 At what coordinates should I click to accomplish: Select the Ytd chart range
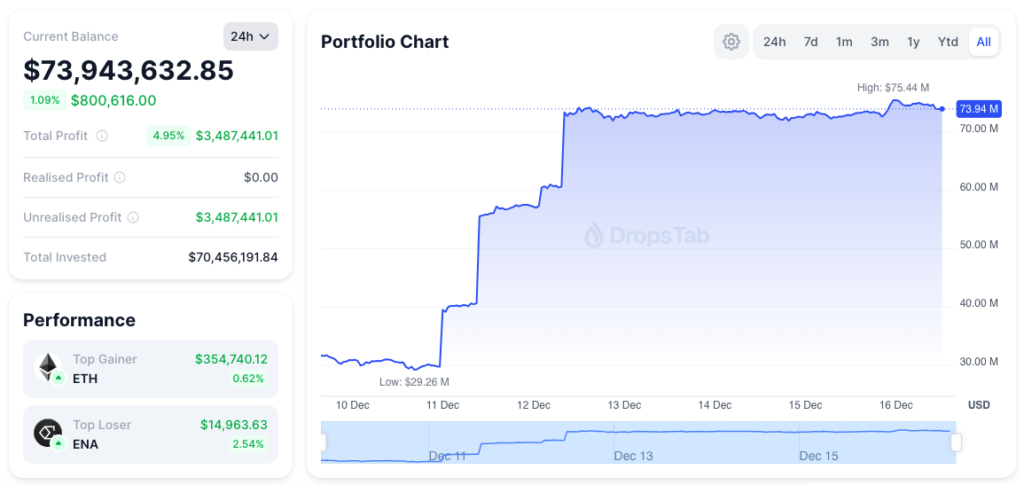[948, 42]
